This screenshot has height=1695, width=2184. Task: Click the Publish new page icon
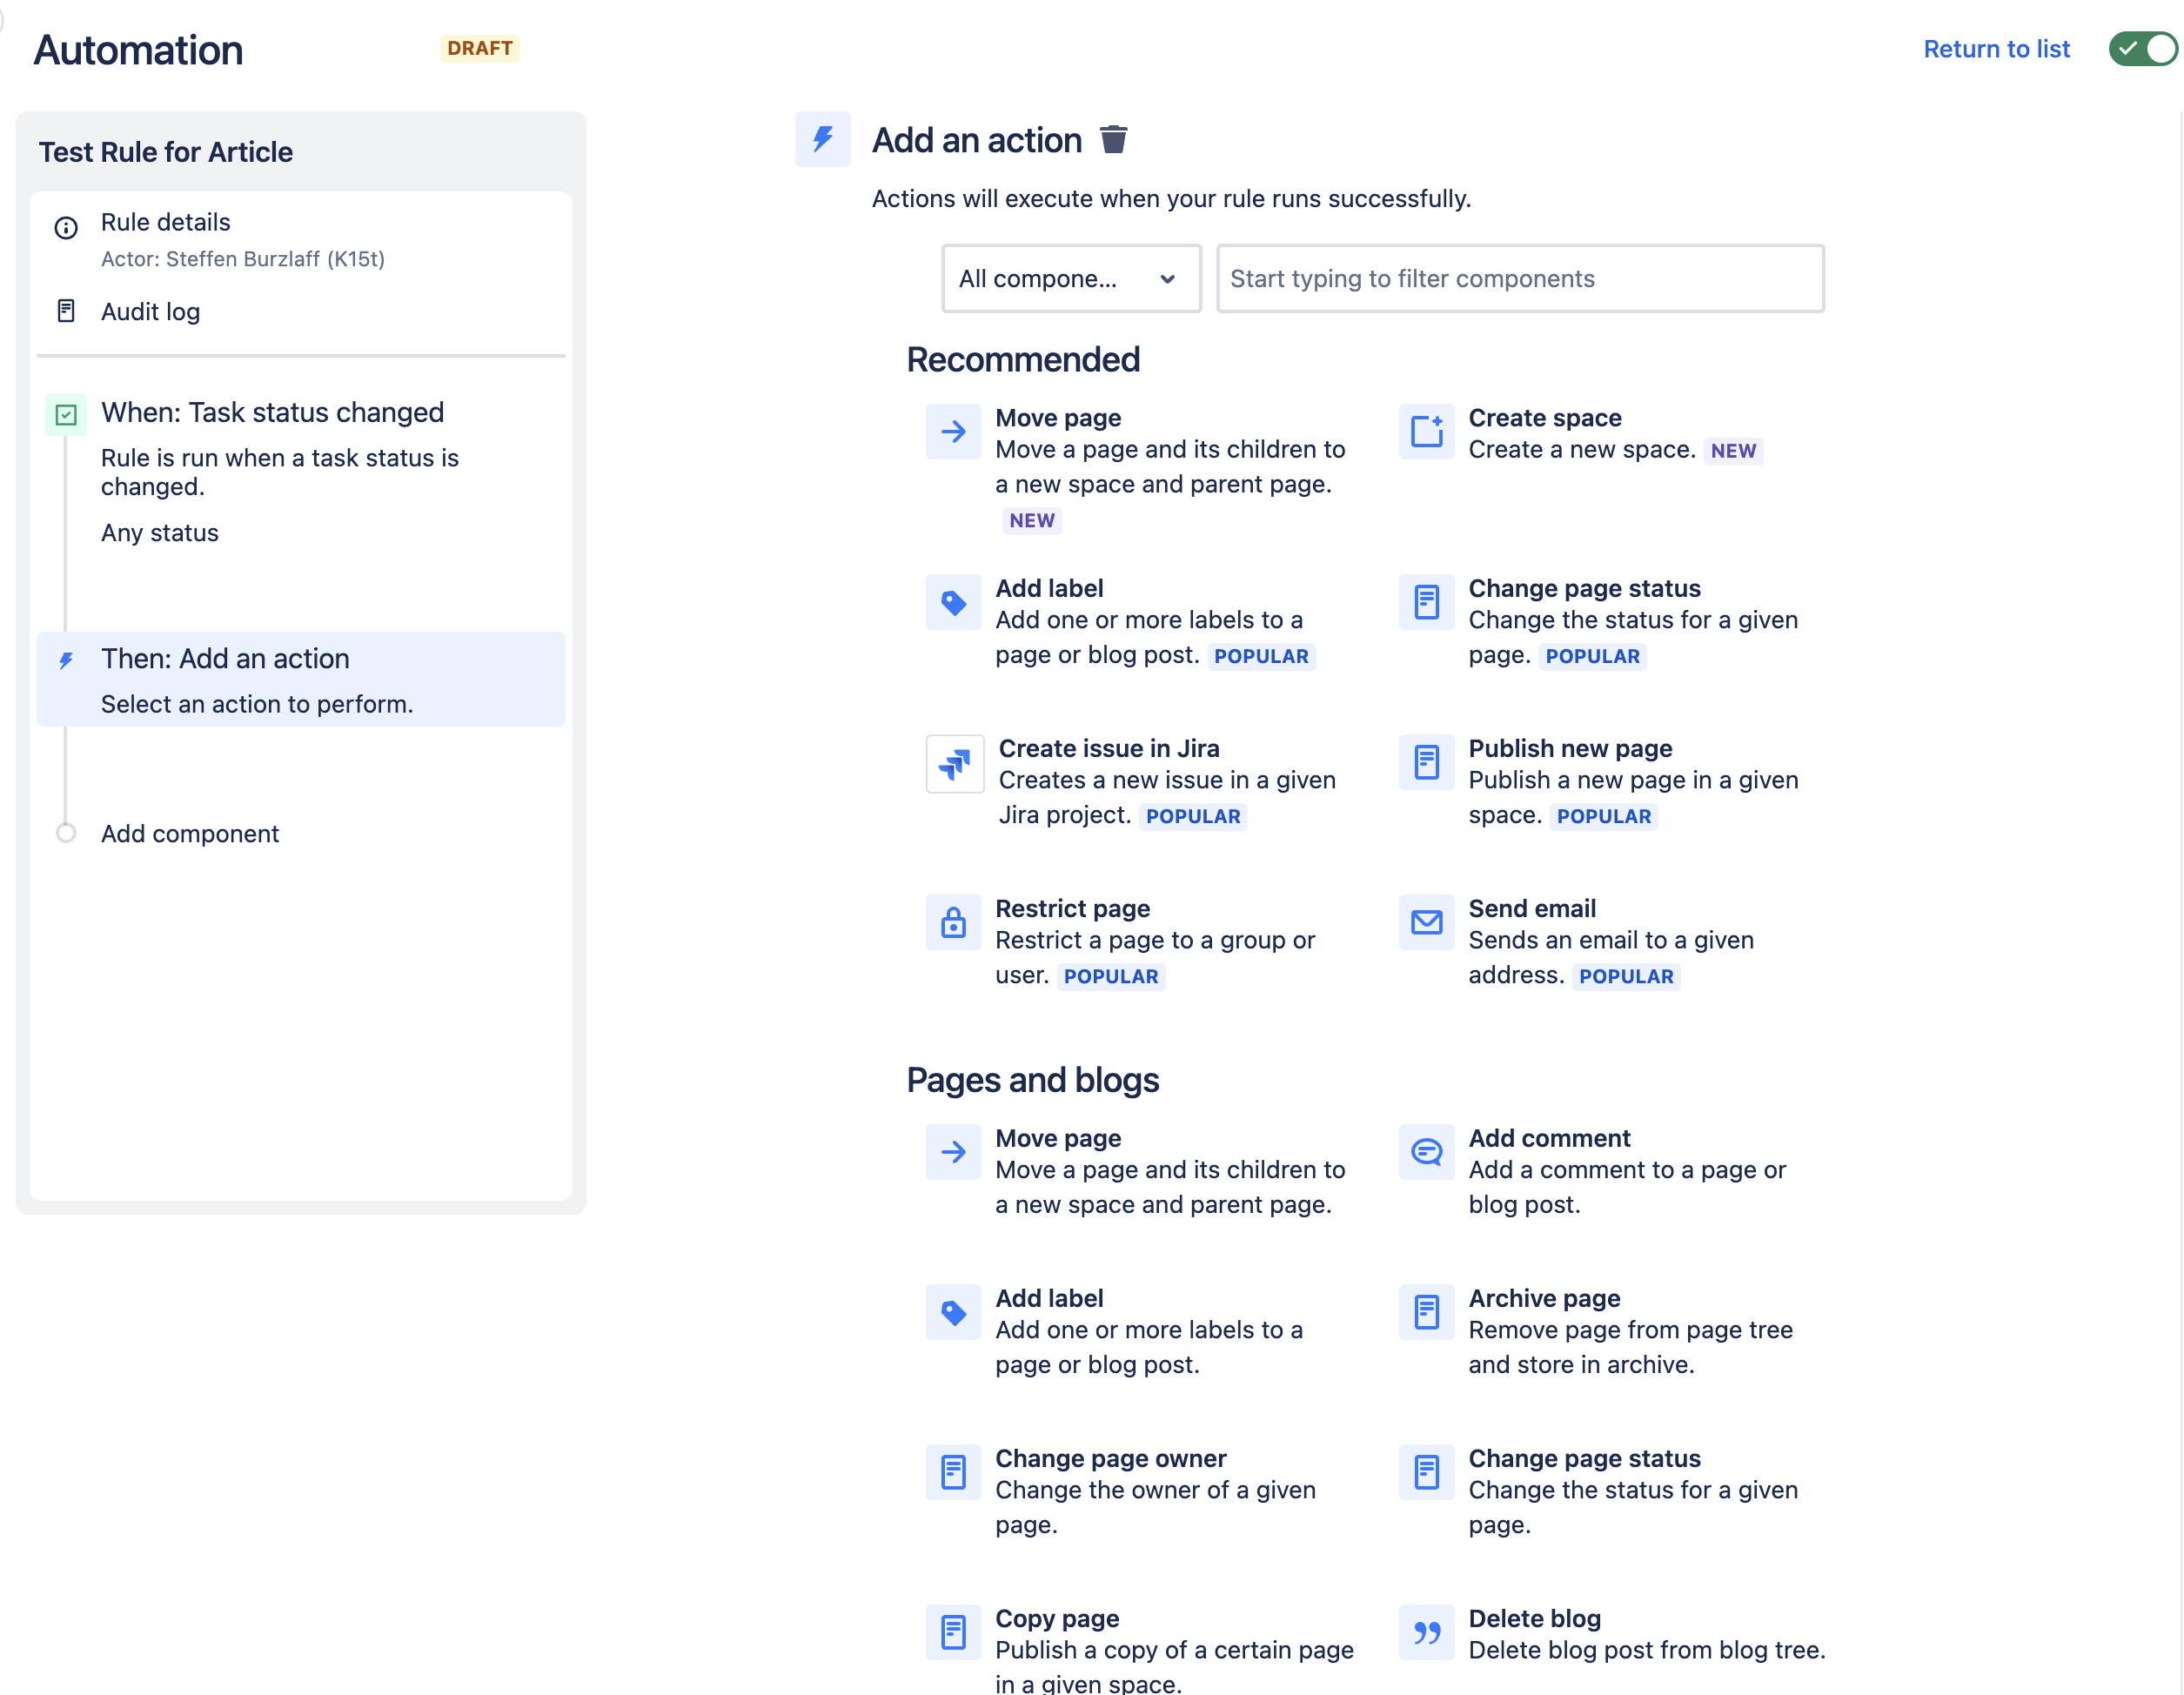click(1426, 762)
